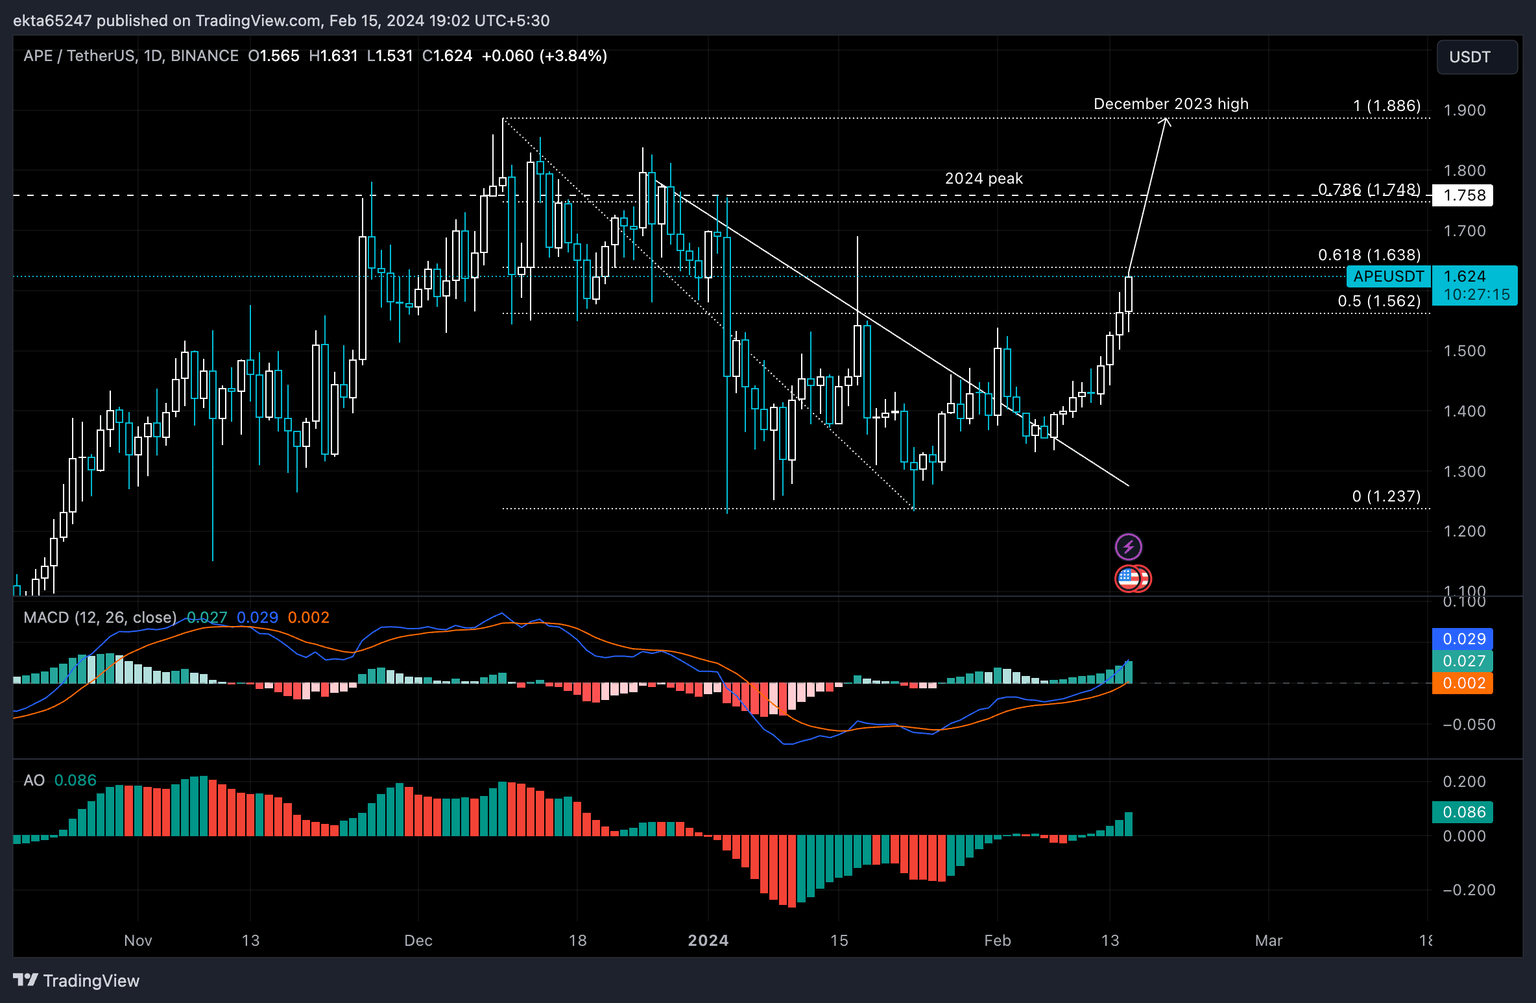Select the 'APE / TetherUS, 1D, BINANCE' symbol title
1536x1003 pixels.
(131, 56)
